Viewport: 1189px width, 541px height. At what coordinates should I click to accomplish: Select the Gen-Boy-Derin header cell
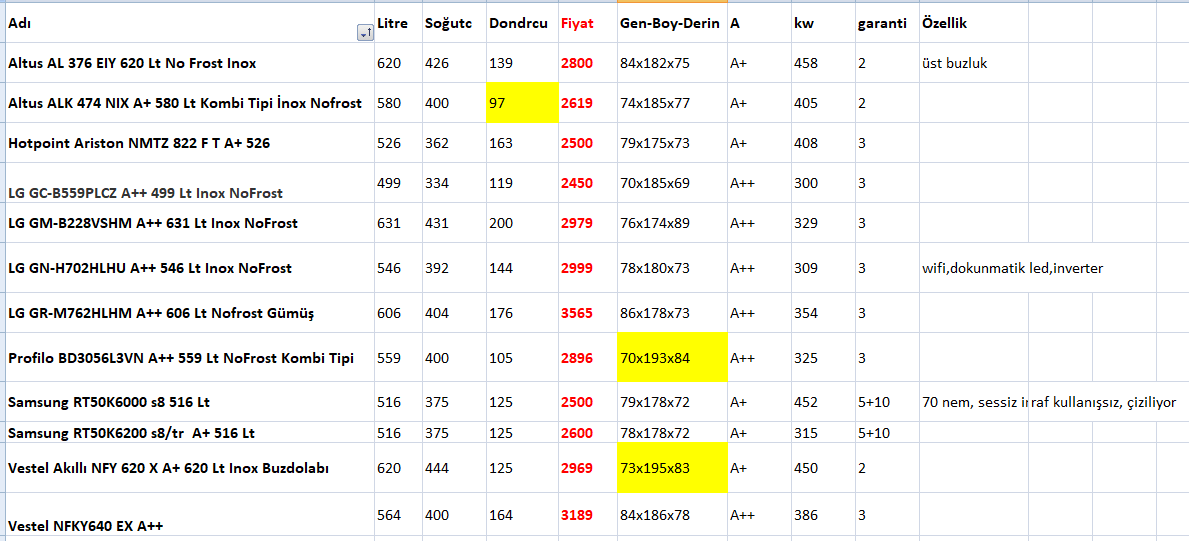click(x=672, y=24)
